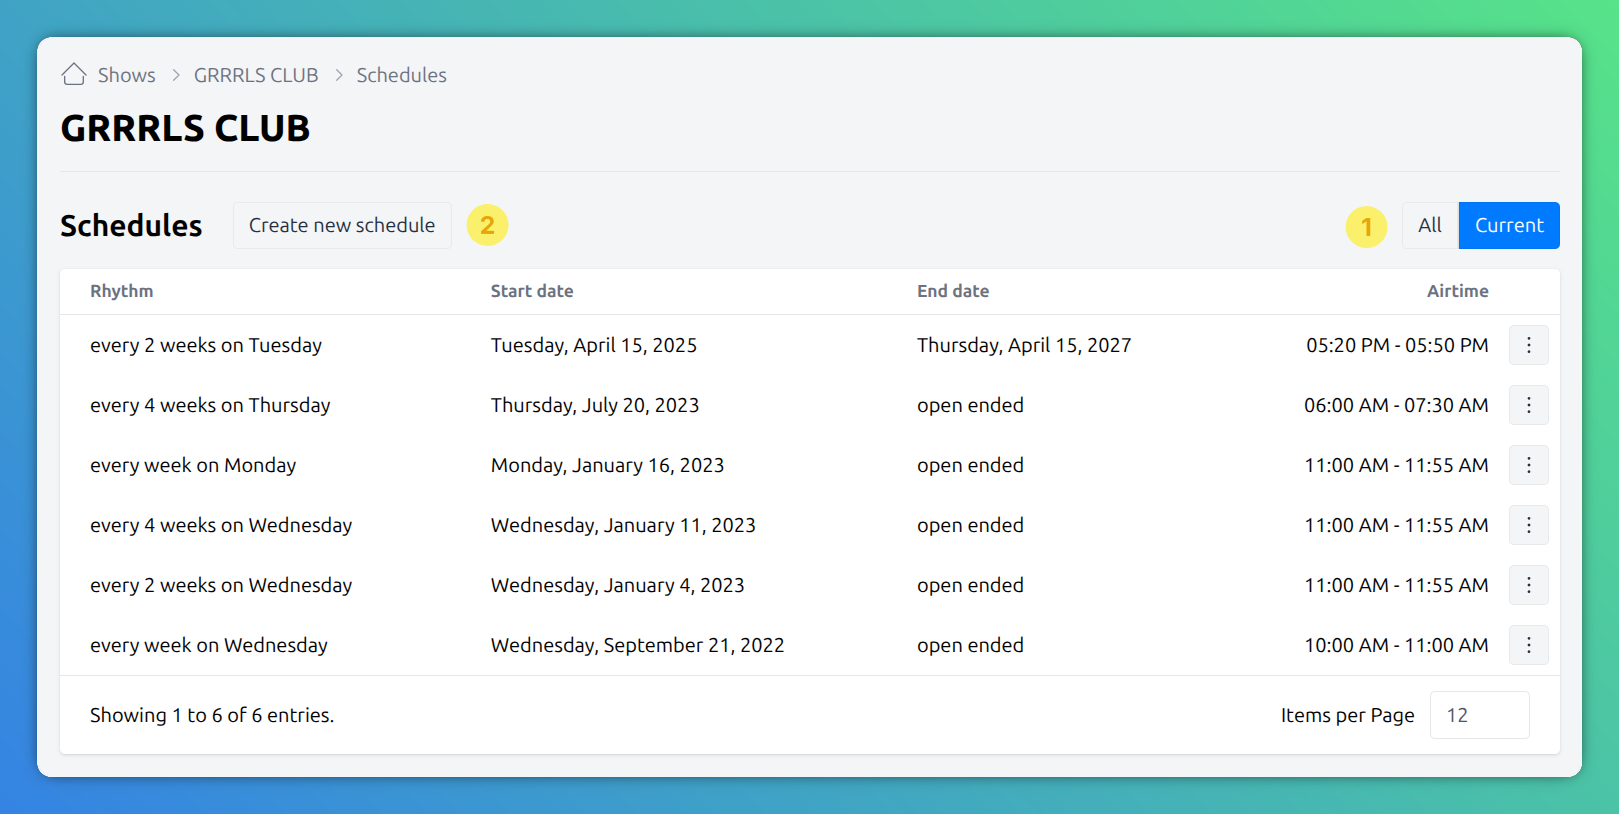Open options for every week on Monday row
The width and height of the screenshot is (1619, 814).
pyautogui.click(x=1528, y=465)
